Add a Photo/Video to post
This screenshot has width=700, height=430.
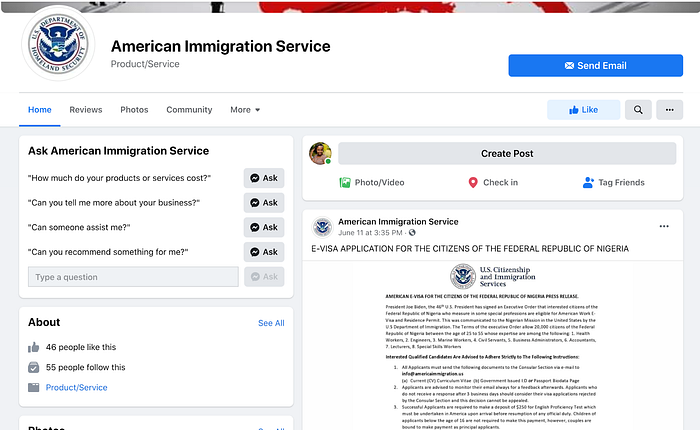pyautogui.click(x=371, y=183)
